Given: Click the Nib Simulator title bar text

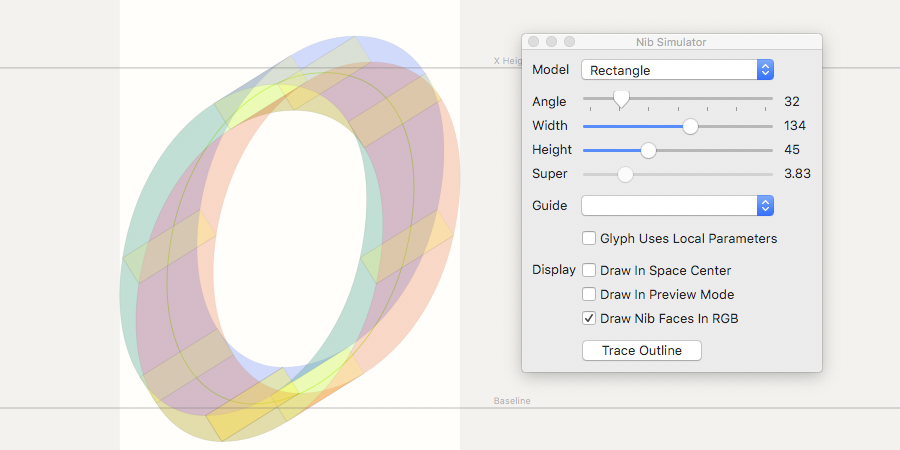Looking at the screenshot, I should [x=671, y=42].
